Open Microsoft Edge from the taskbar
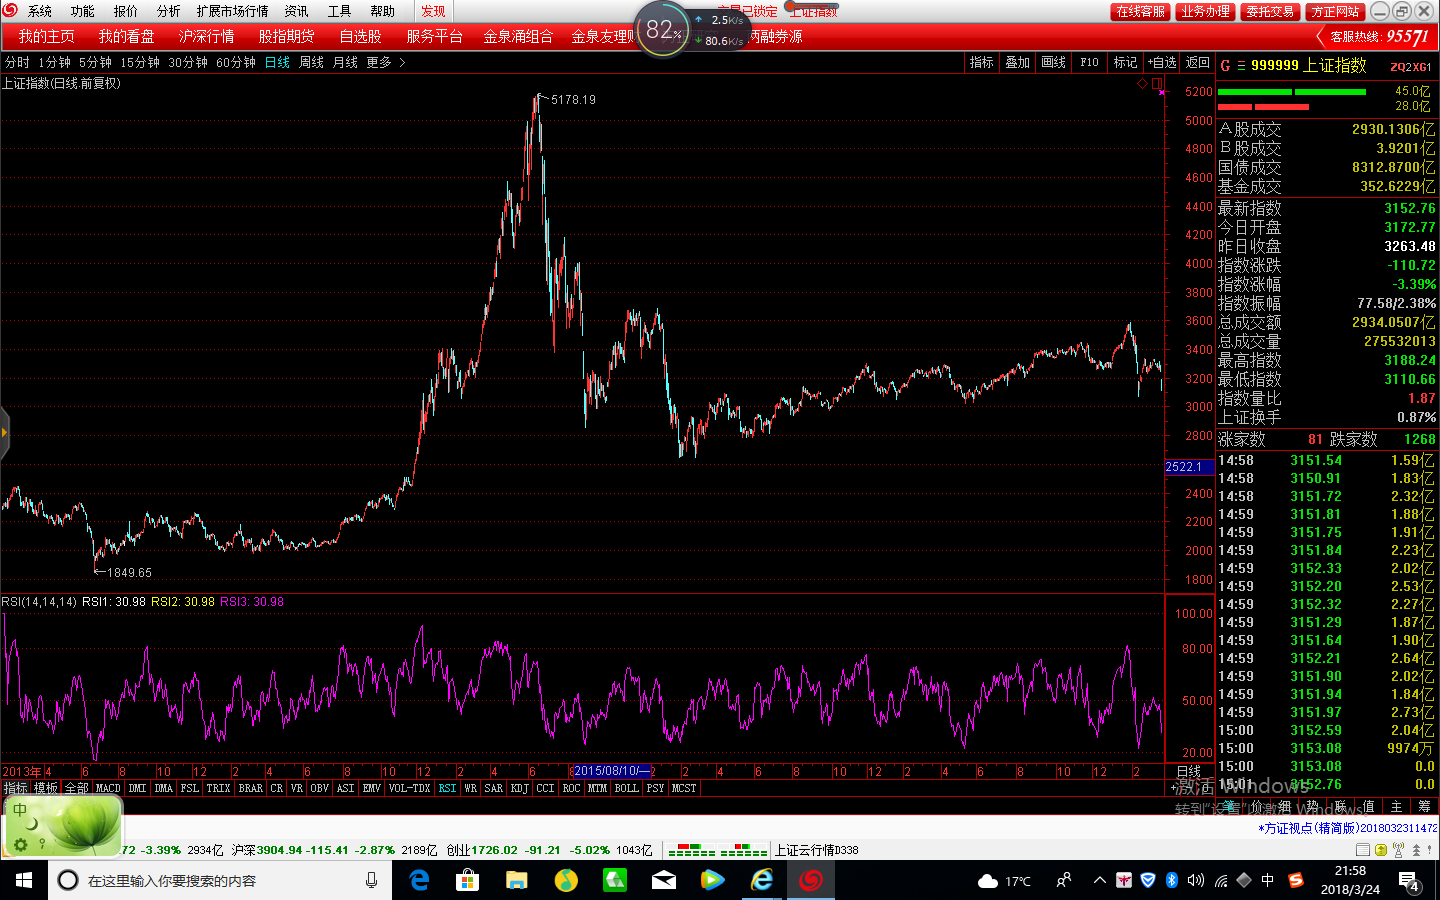 420,880
